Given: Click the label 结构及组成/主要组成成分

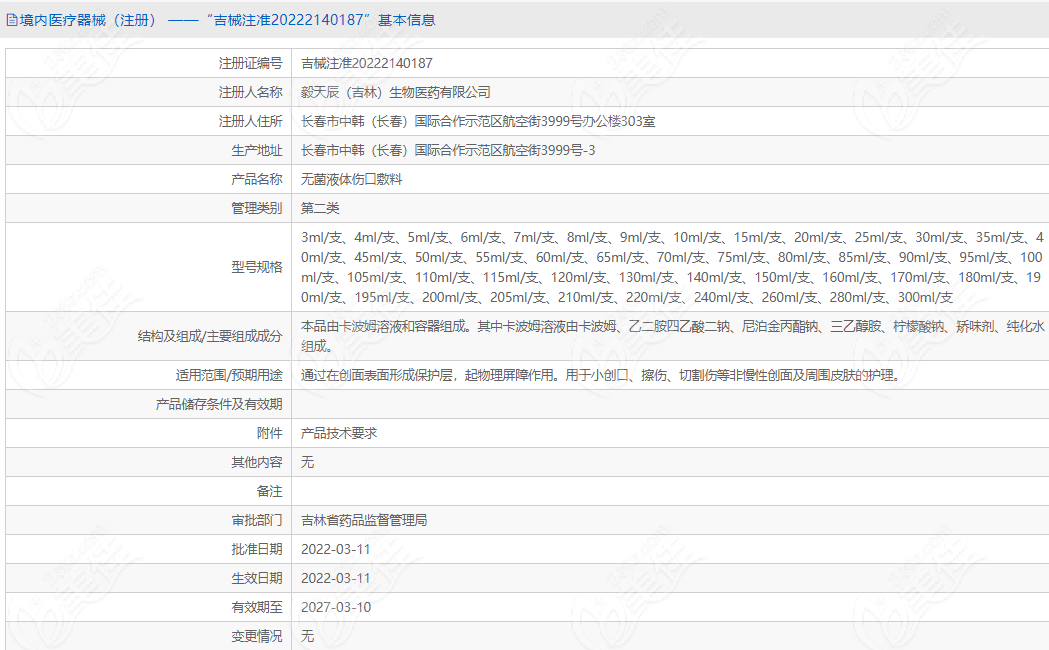Looking at the screenshot, I should 210,336.
